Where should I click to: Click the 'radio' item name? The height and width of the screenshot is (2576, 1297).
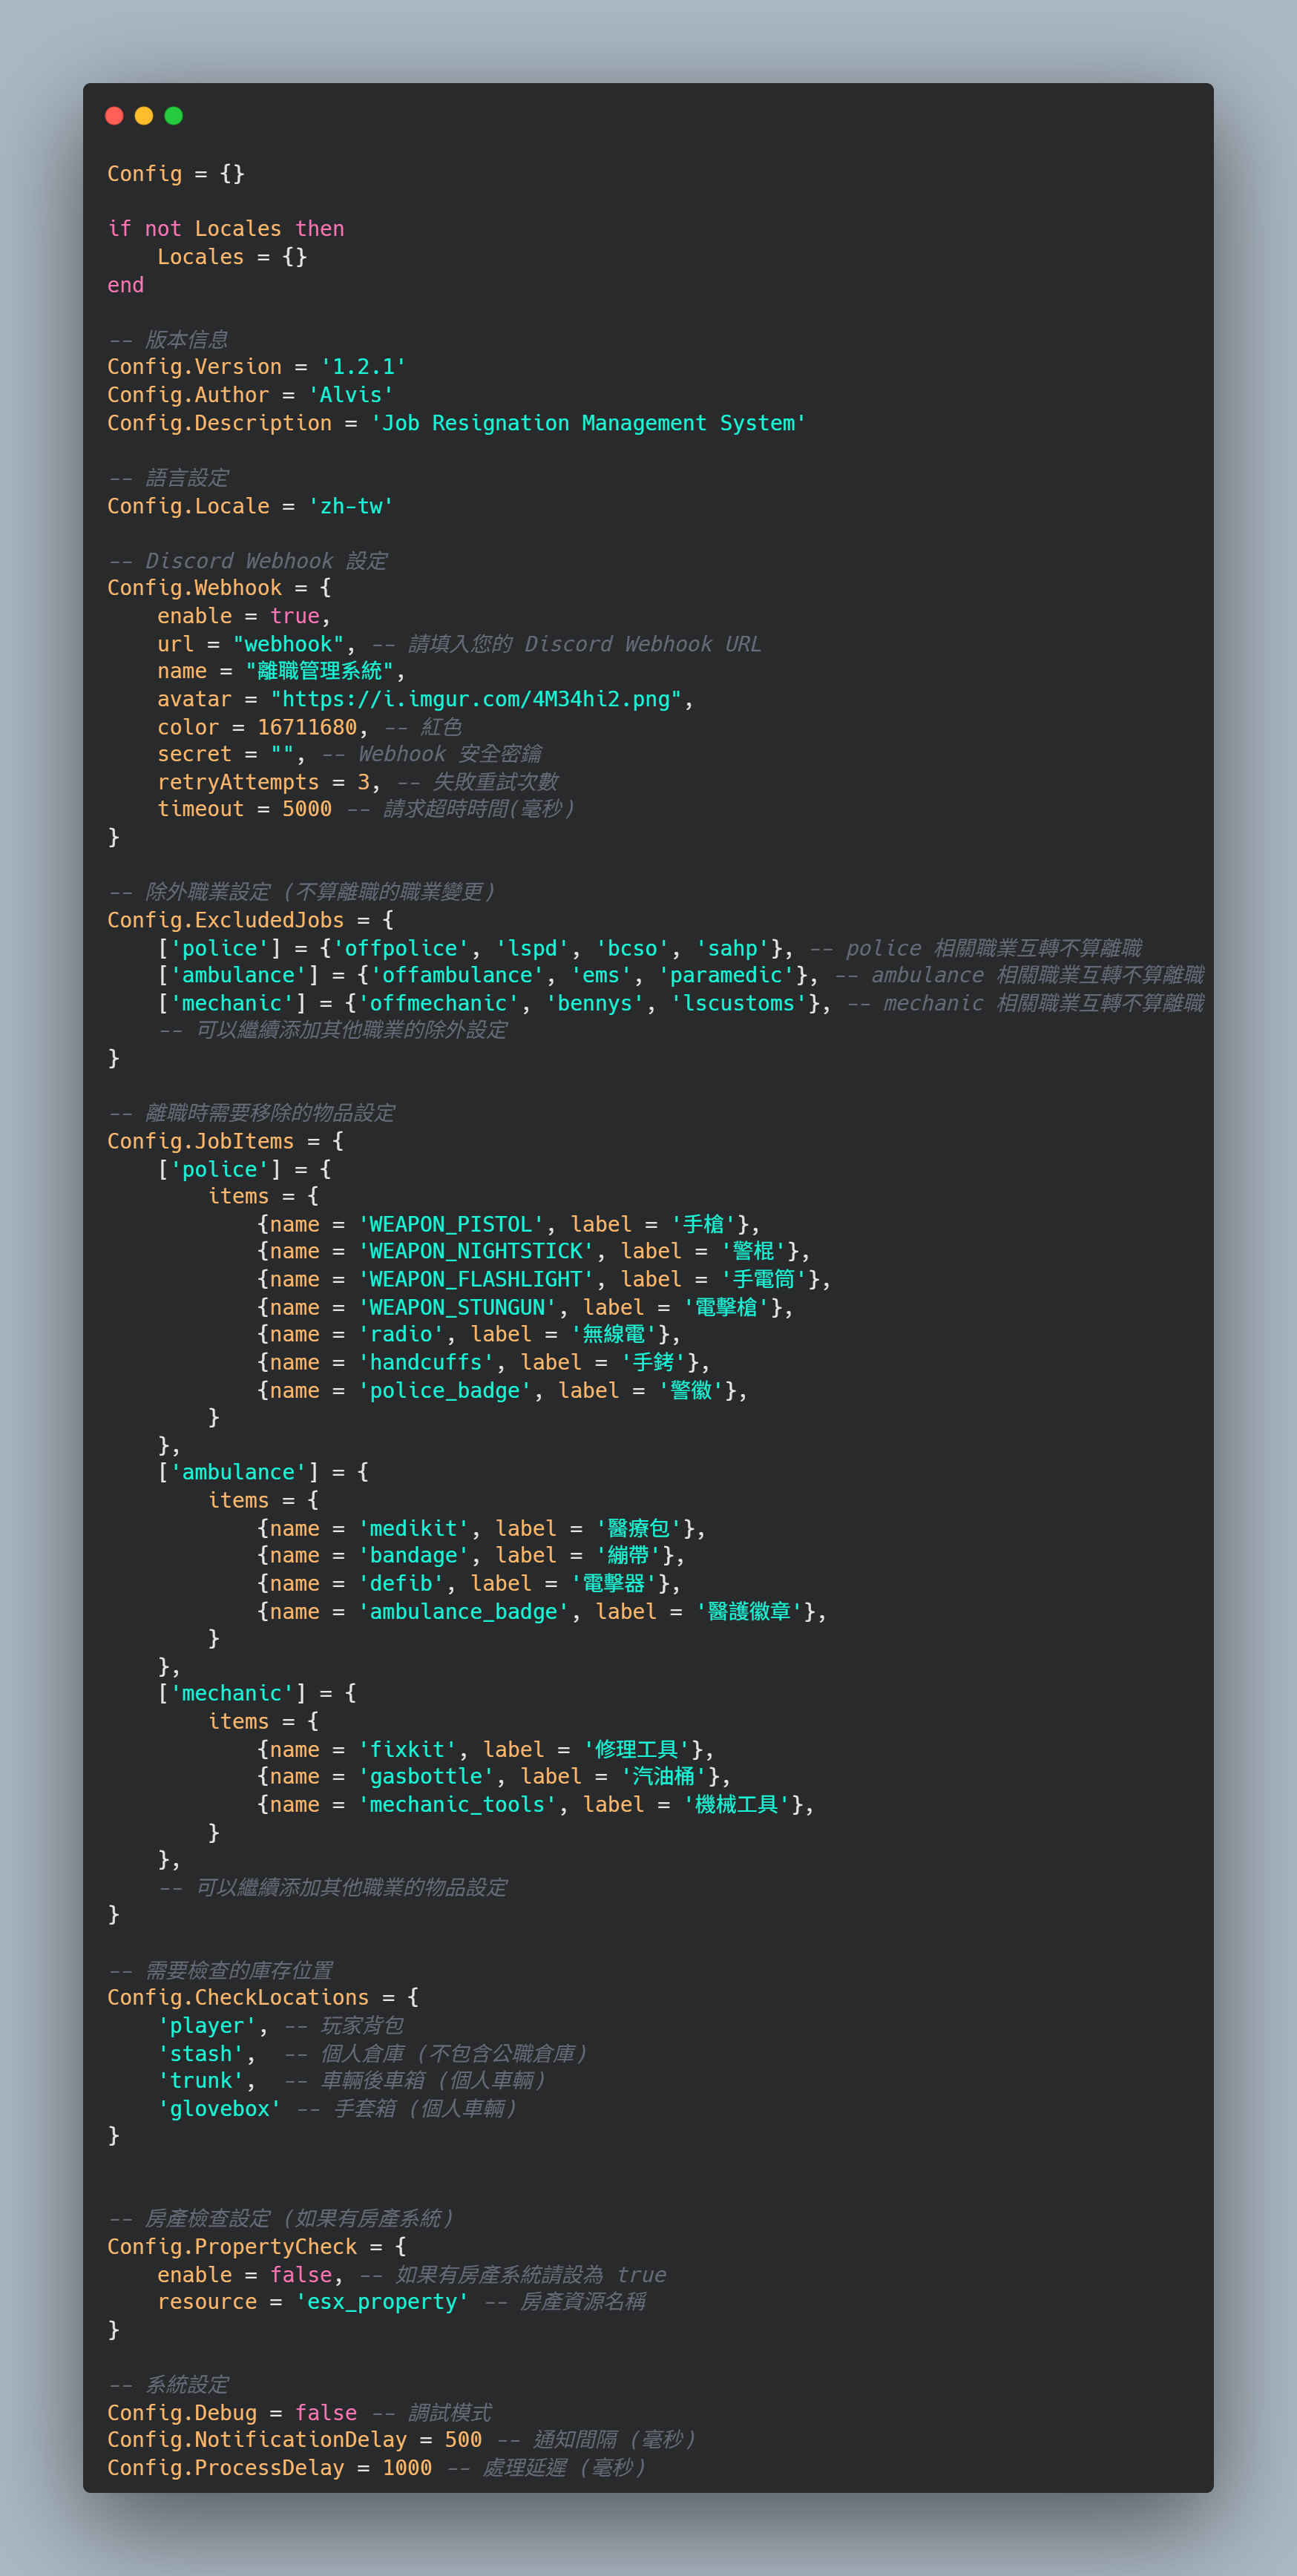pyautogui.click(x=401, y=1334)
